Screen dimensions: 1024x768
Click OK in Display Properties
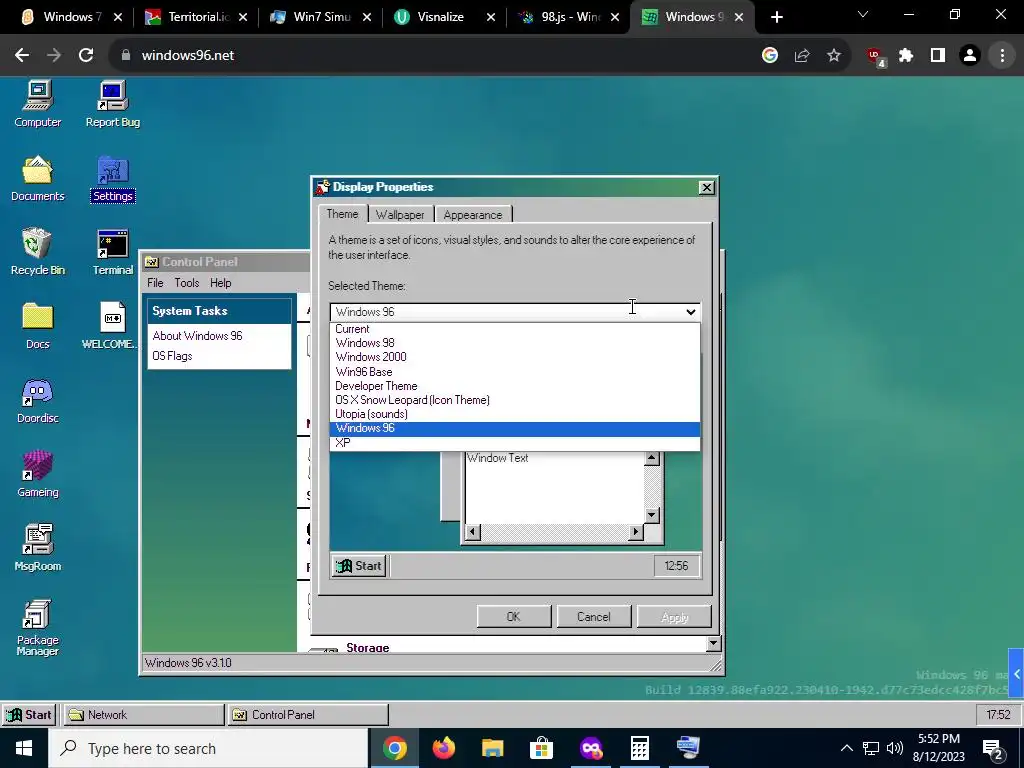pos(514,616)
